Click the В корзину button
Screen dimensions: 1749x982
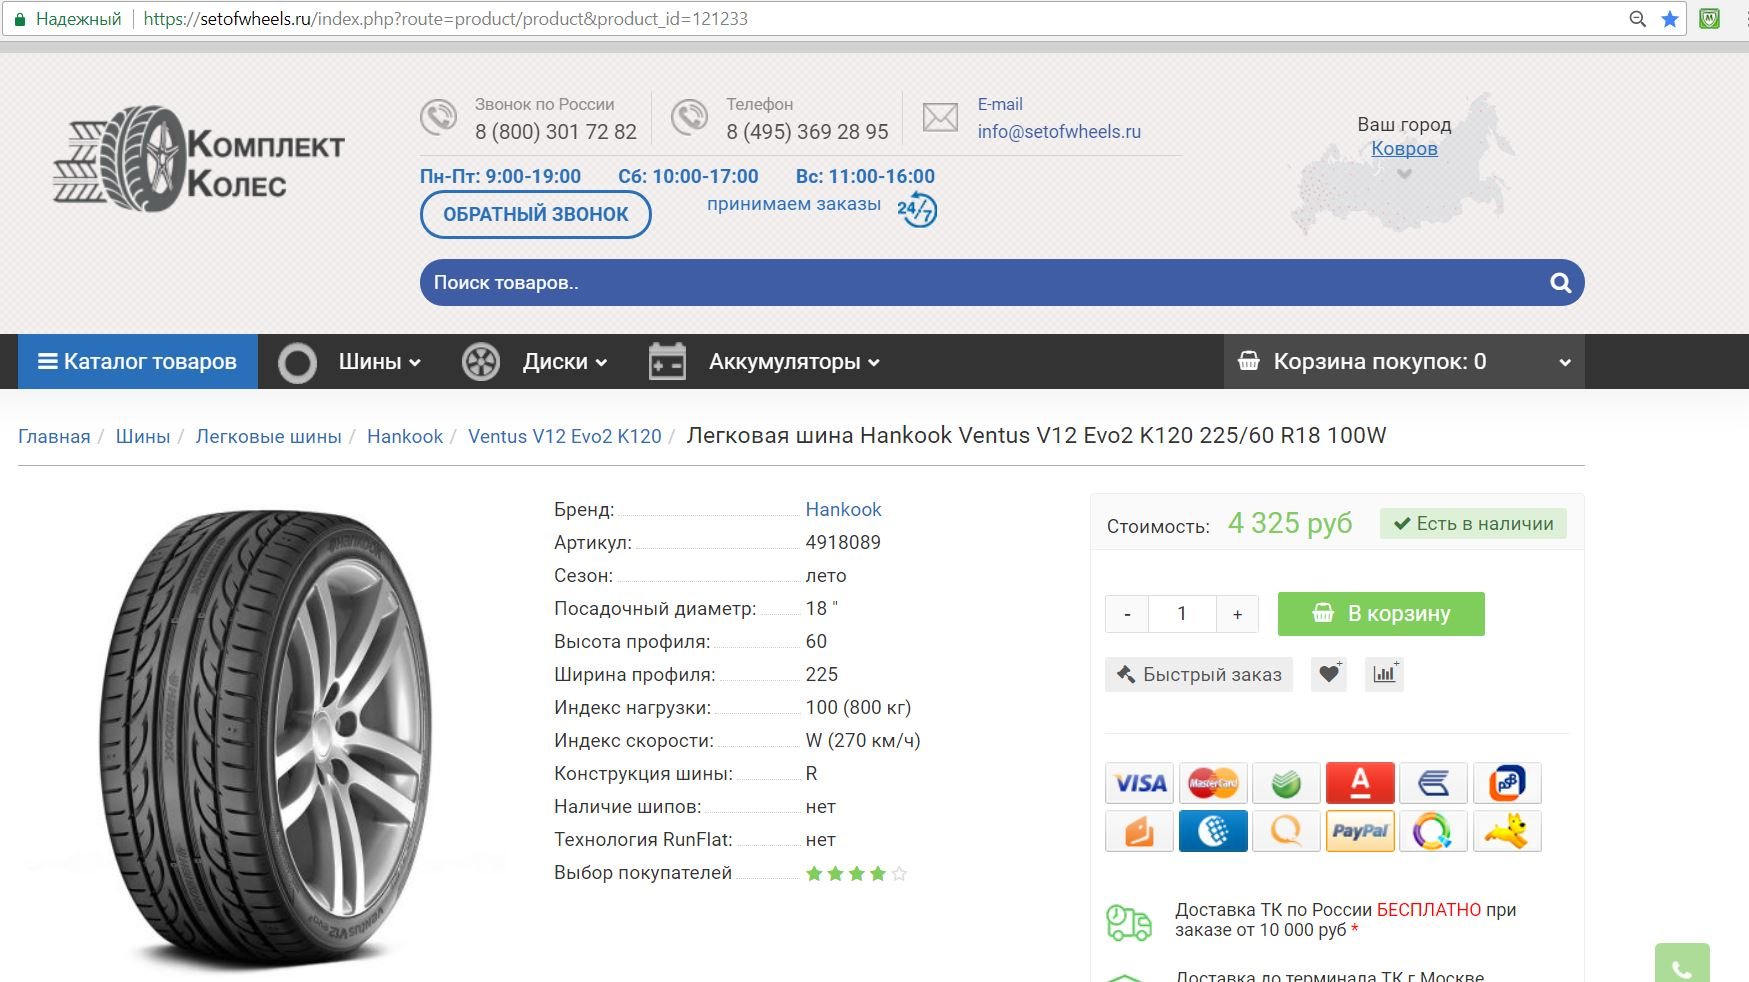coord(1381,614)
